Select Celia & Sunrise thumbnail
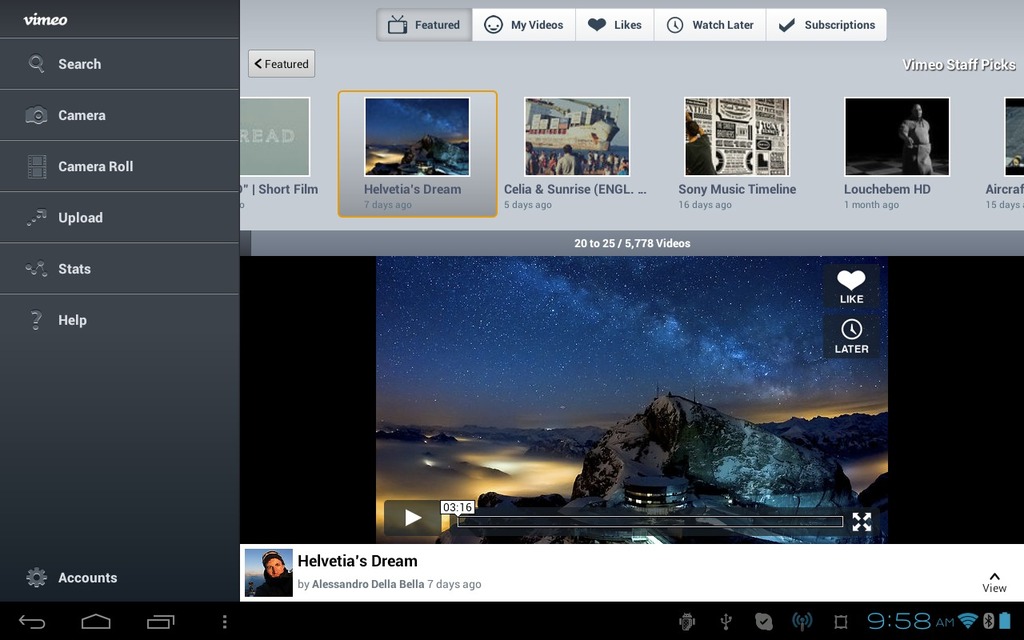The width and height of the screenshot is (1024, 640). point(577,136)
